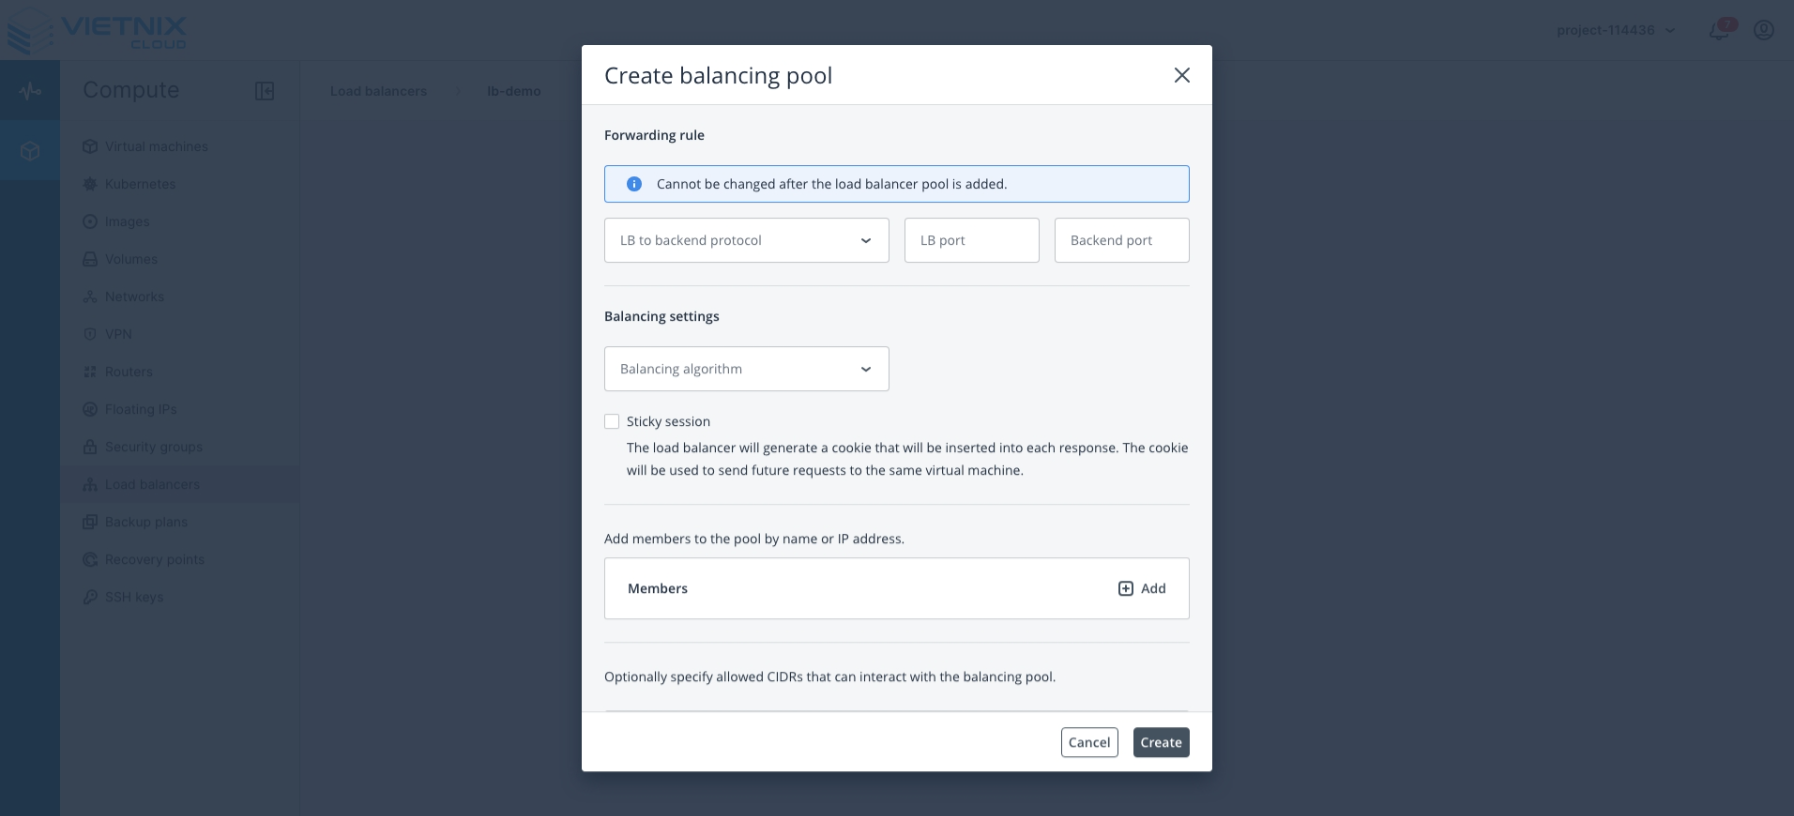Navigate to Networks via its sidebar icon

[x=89, y=296]
